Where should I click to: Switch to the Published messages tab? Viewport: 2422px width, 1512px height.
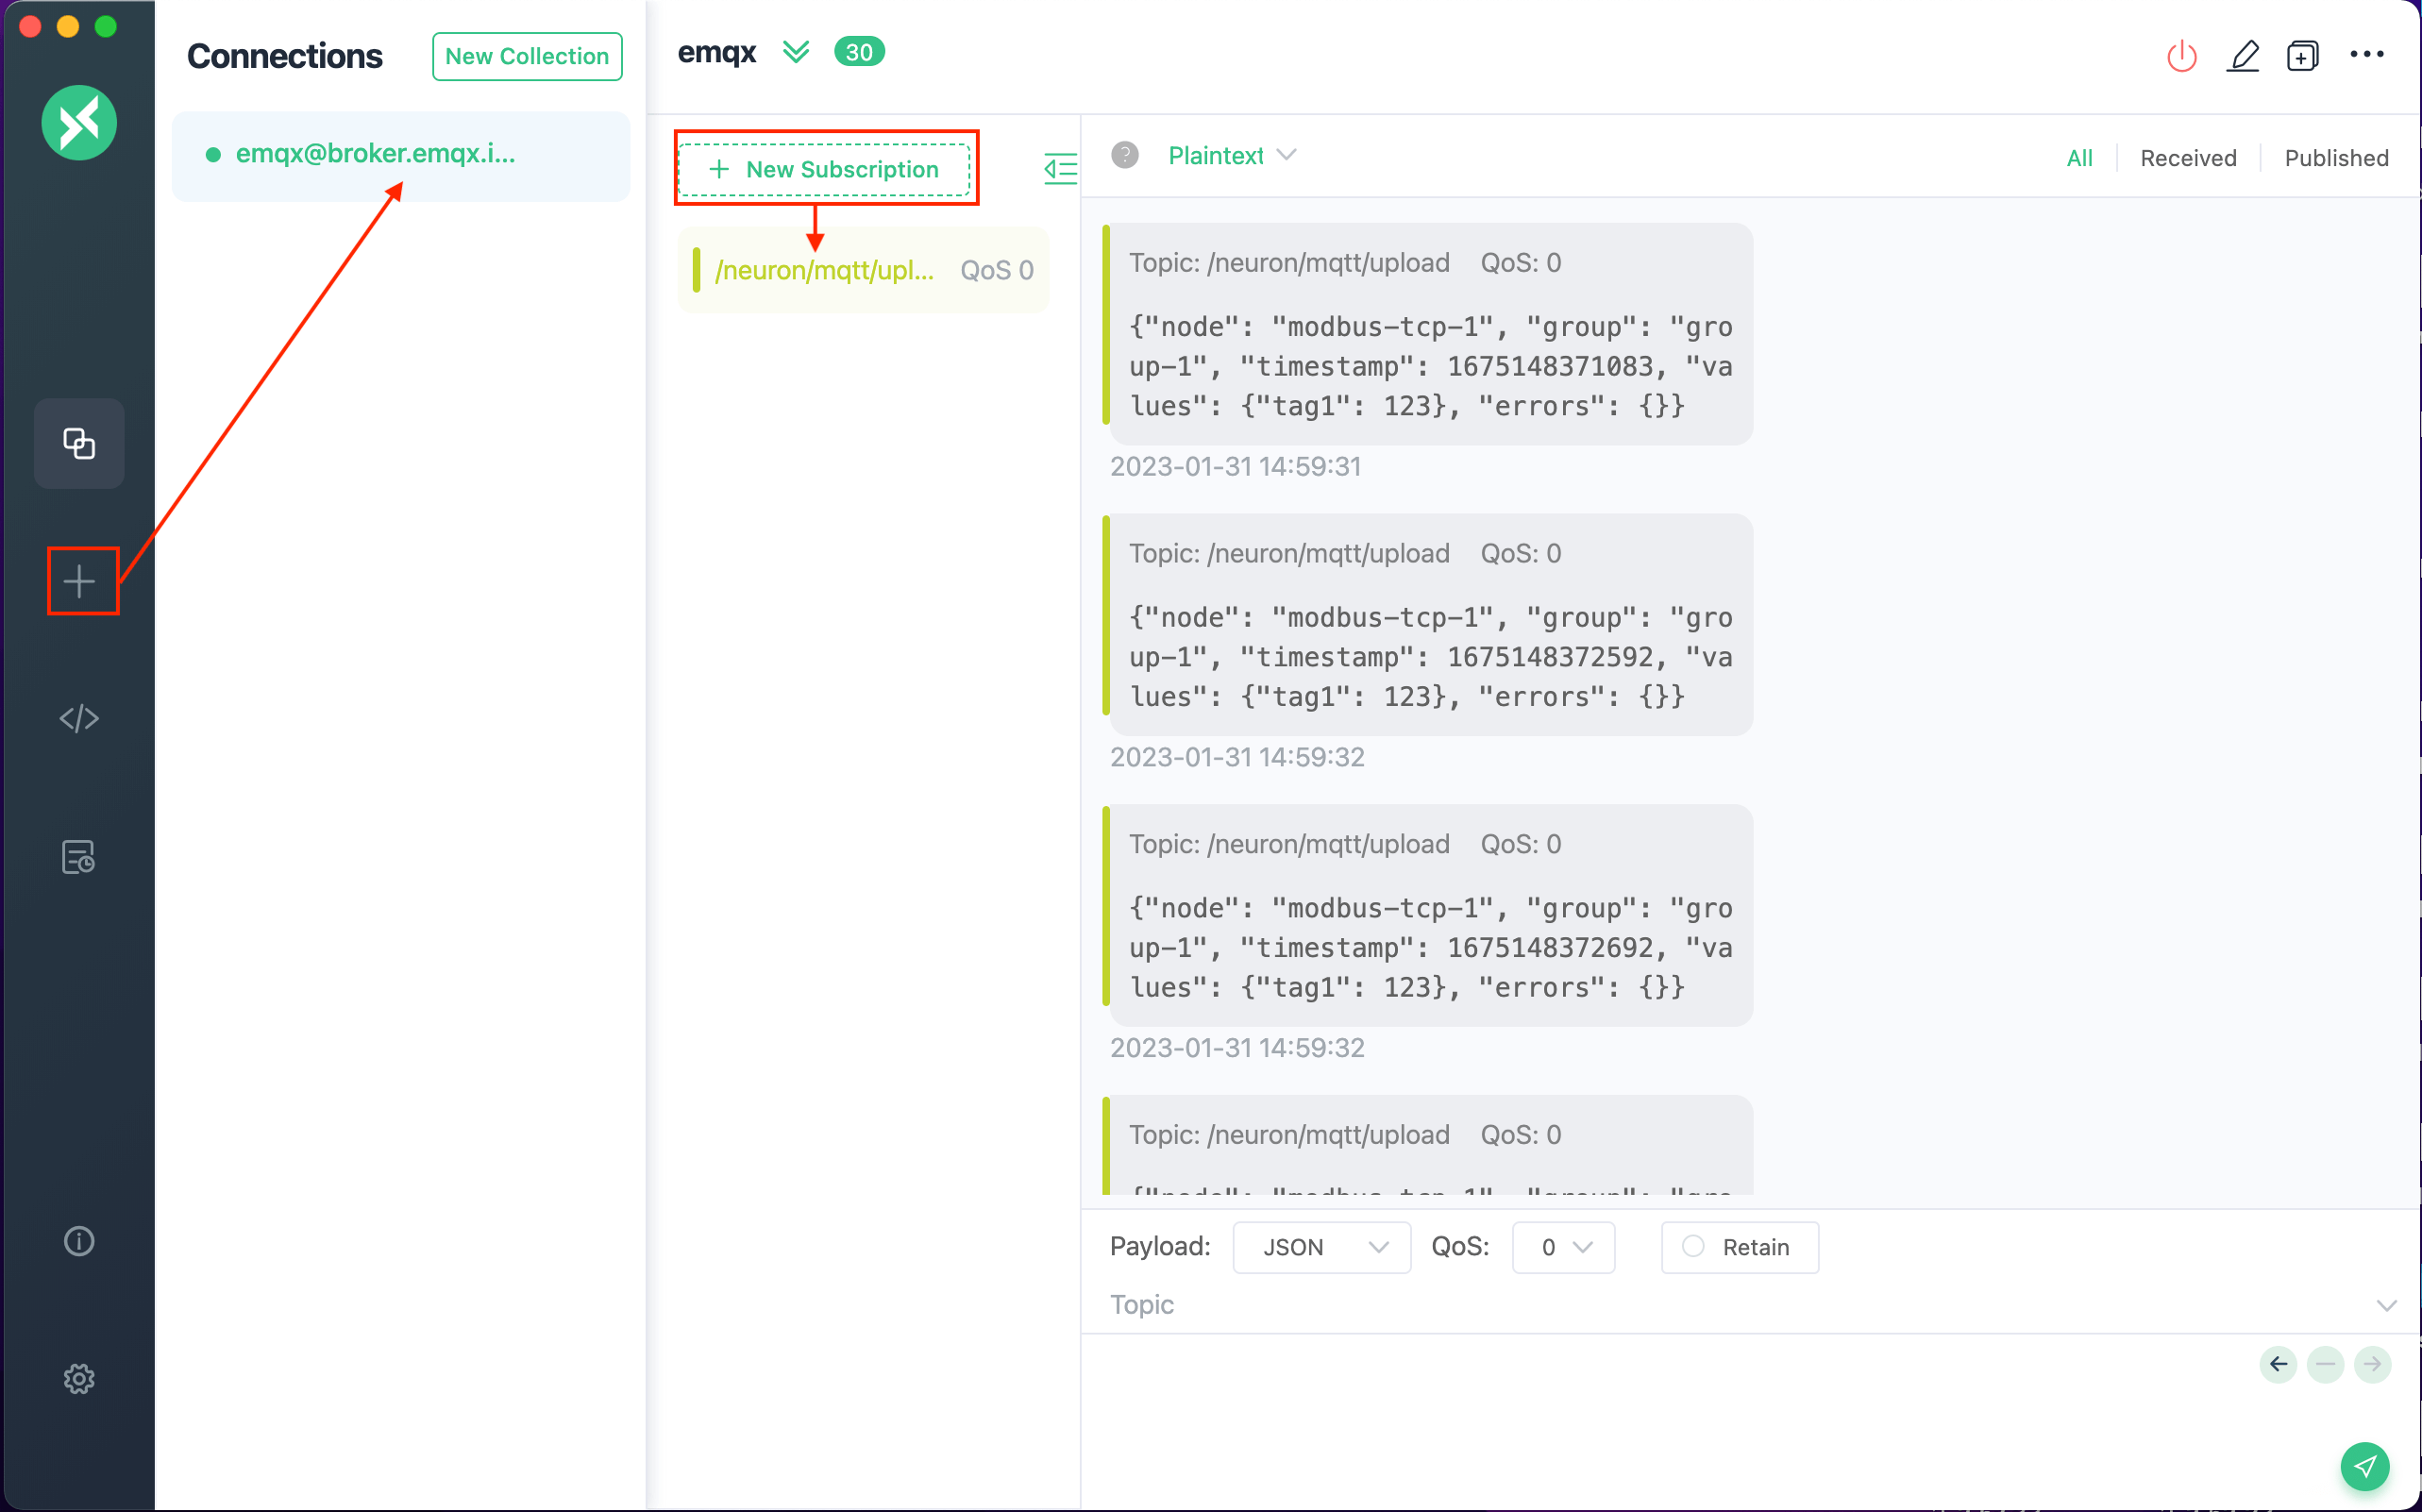[2335, 158]
